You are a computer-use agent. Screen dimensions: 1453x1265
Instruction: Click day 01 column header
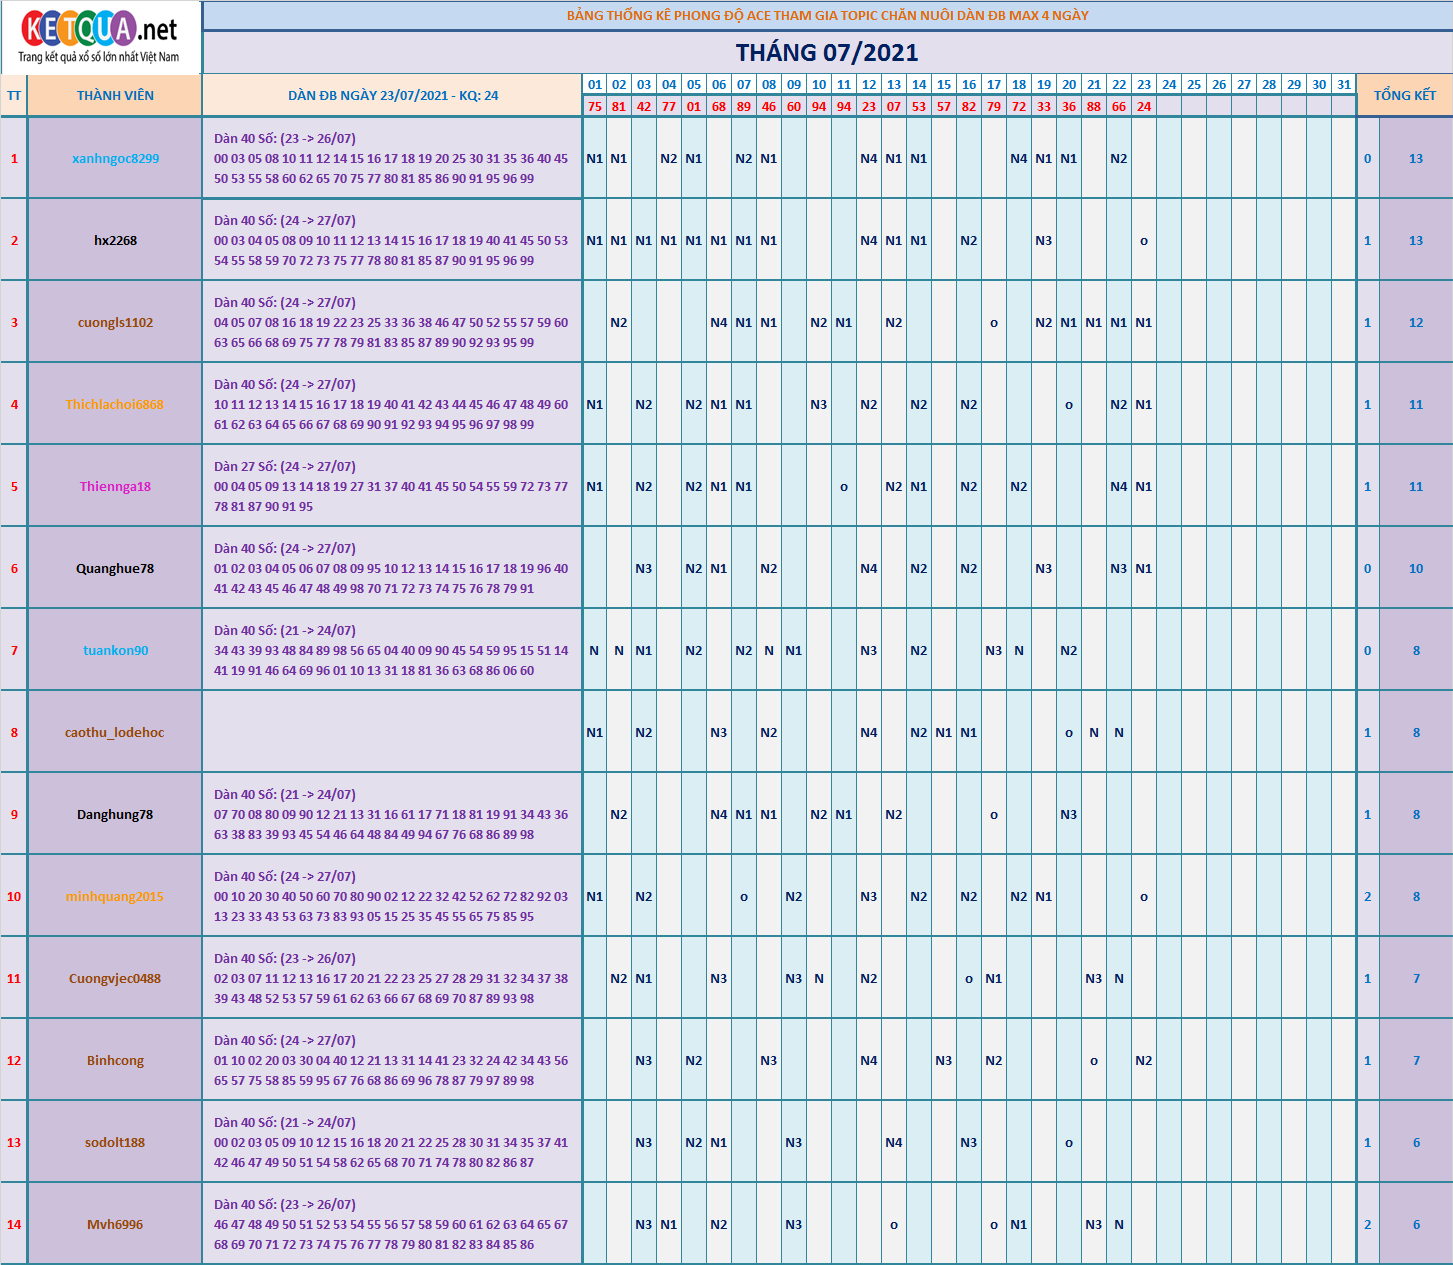click(x=595, y=84)
